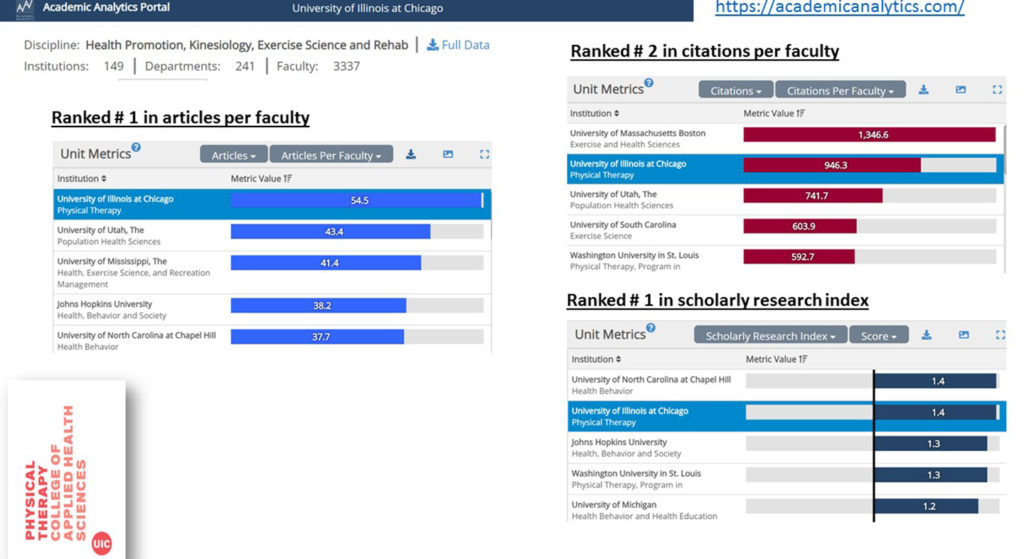This screenshot has width=1024, height=559.
Task: Select University of Utah row in articles table
Action: pyautogui.click(x=272, y=235)
